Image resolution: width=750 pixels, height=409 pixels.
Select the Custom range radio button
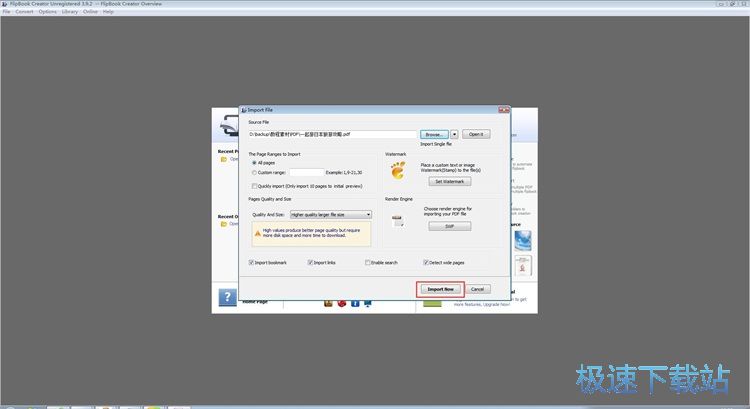point(254,173)
